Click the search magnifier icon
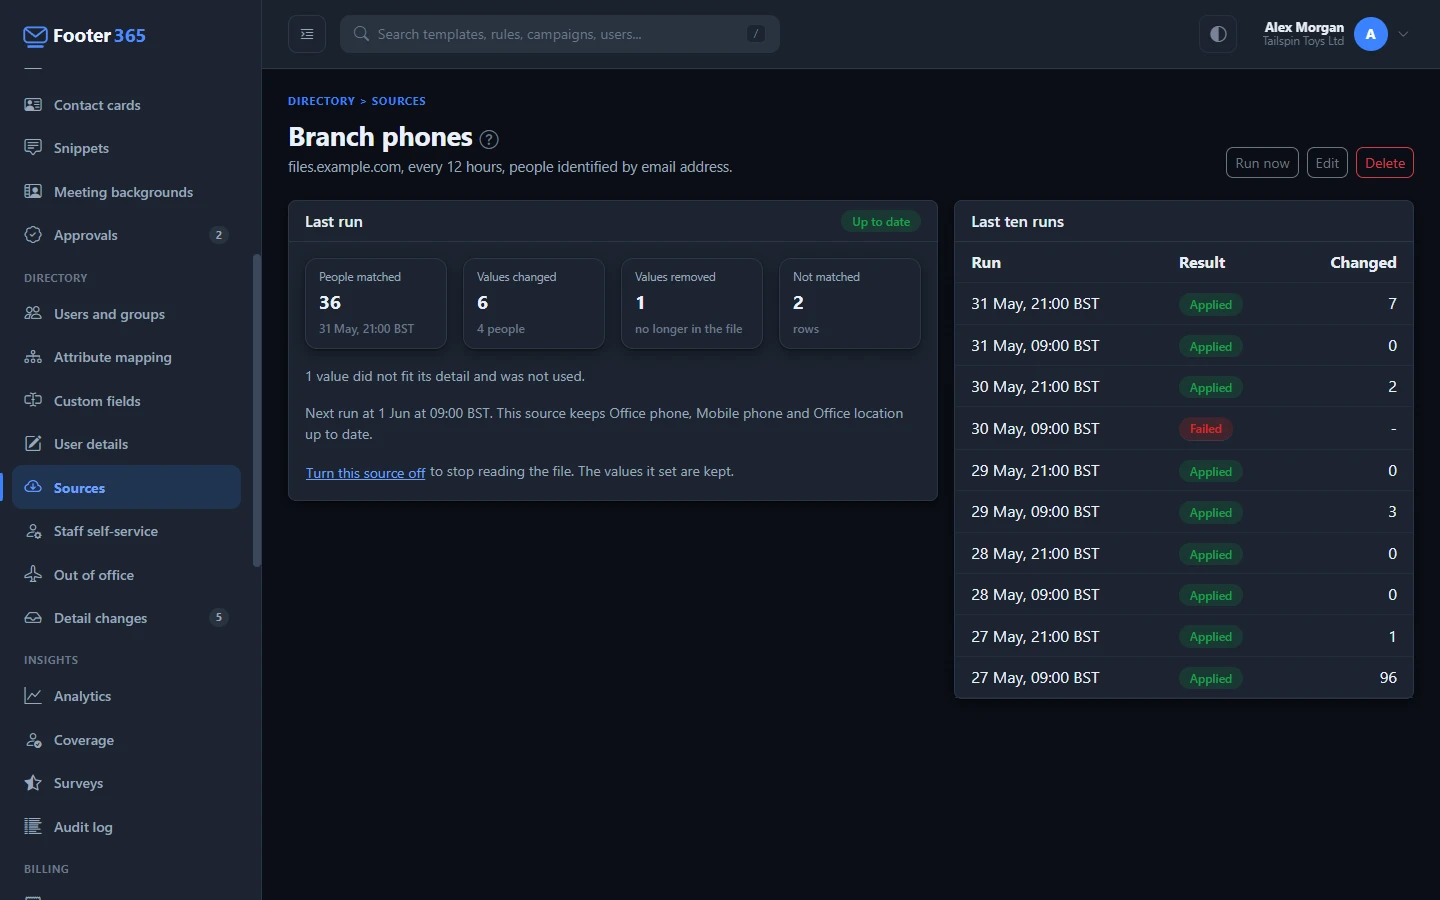This screenshot has width=1440, height=900. [361, 34]
